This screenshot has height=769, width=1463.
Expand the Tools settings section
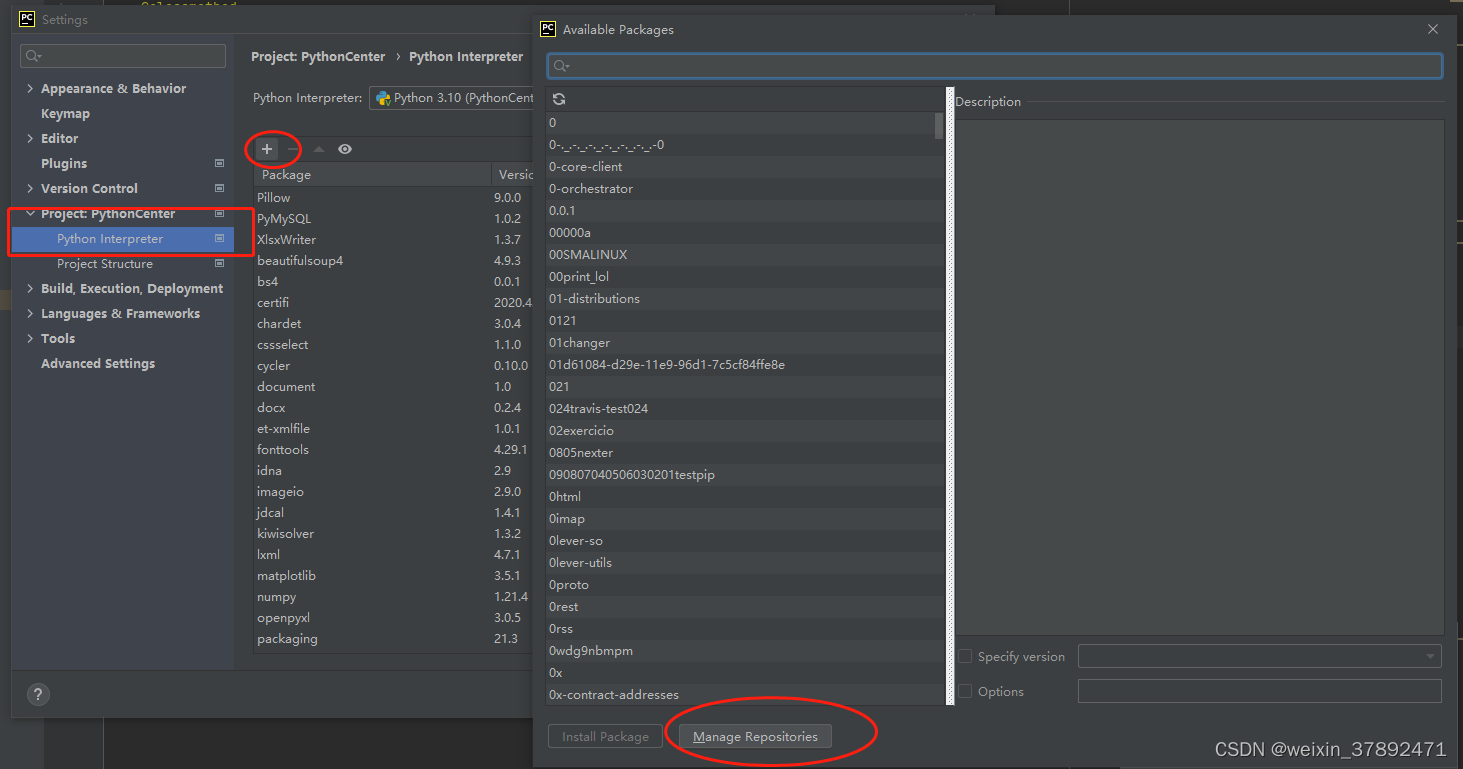pos(30,339)
